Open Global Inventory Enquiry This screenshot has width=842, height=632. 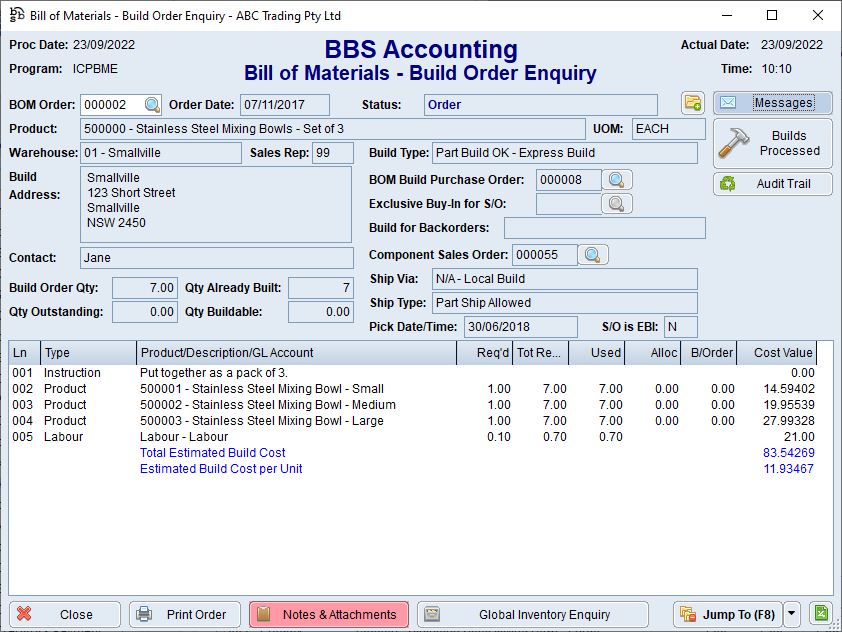click(x=531, y=614)
